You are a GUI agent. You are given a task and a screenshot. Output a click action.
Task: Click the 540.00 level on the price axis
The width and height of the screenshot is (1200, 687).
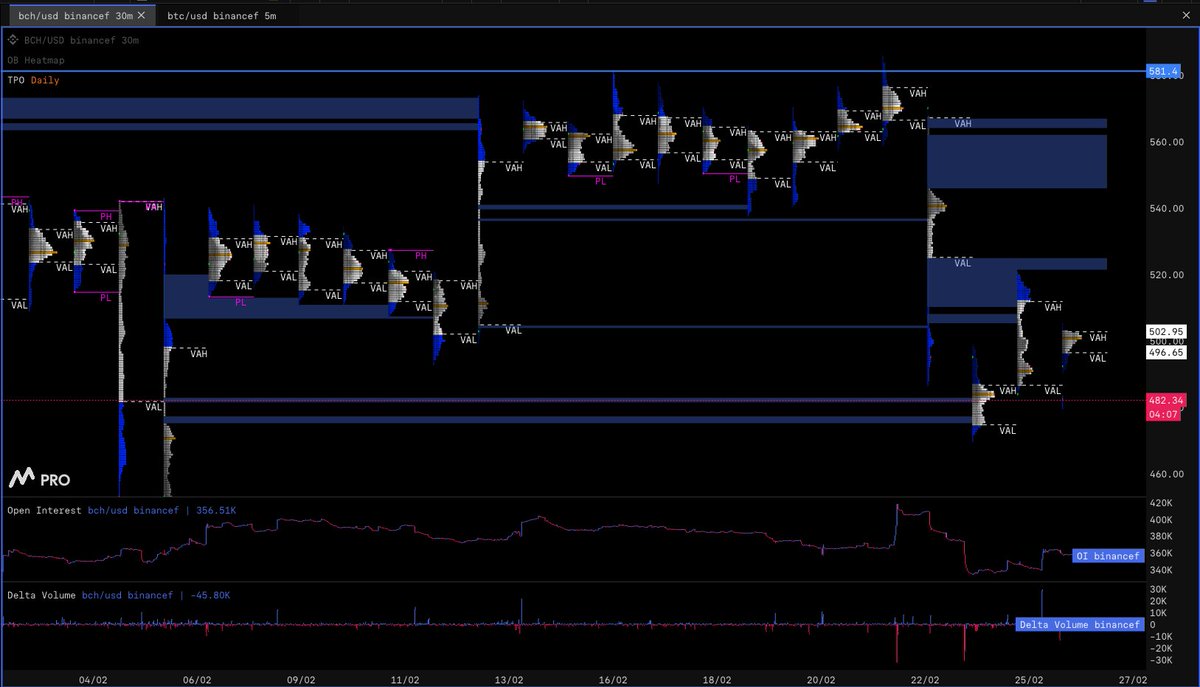[1165, 208]
